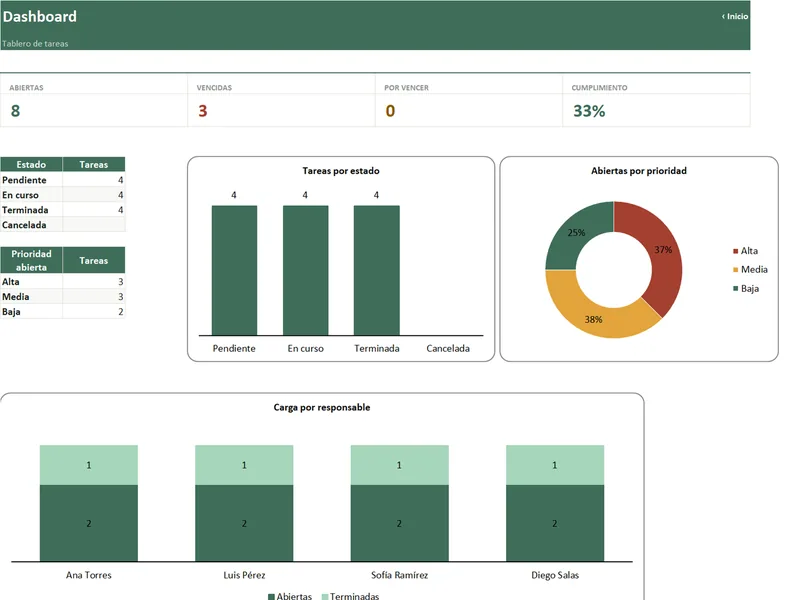Click the 'En curso' cell in the Estado table
800x600 pixels.
31,195
